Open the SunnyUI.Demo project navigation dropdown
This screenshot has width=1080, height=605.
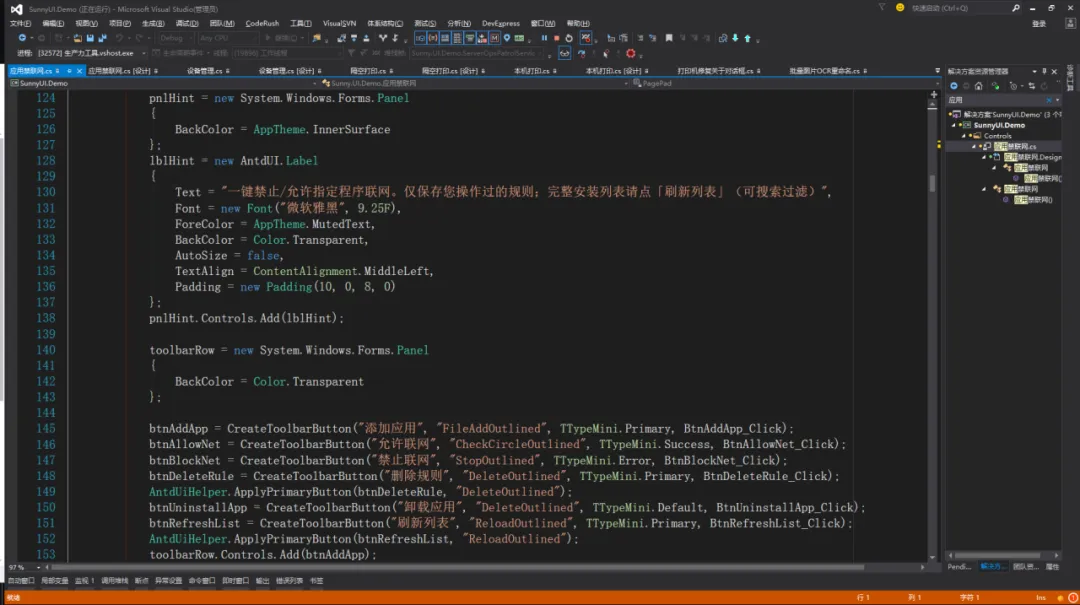click(x=163, y=83)
